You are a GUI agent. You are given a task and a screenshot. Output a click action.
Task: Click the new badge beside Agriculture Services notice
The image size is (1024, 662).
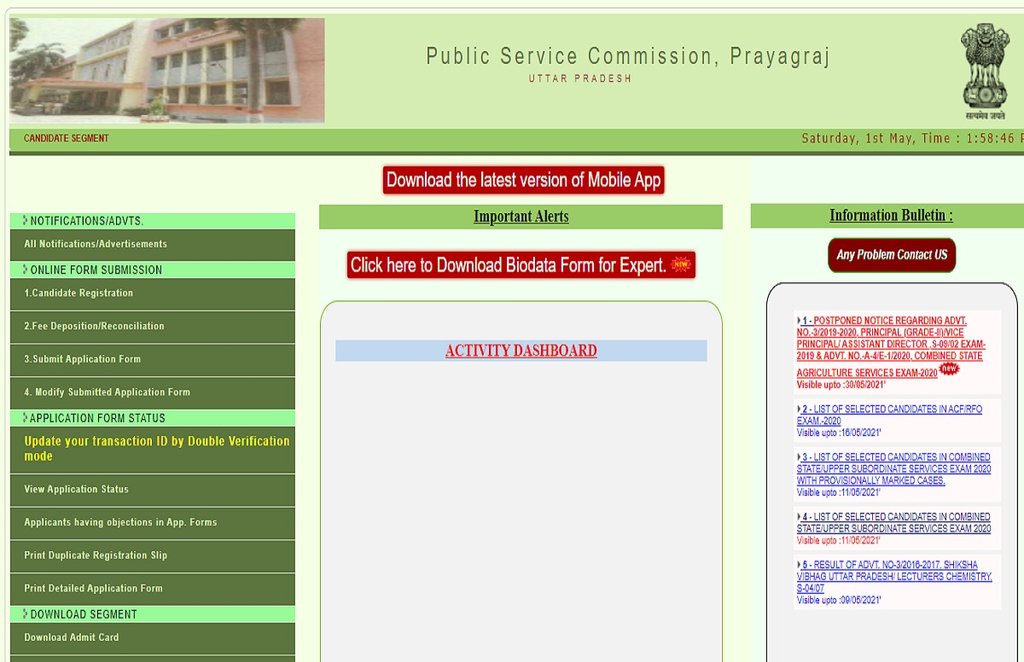pyautogui.click(x=949, y=368)
